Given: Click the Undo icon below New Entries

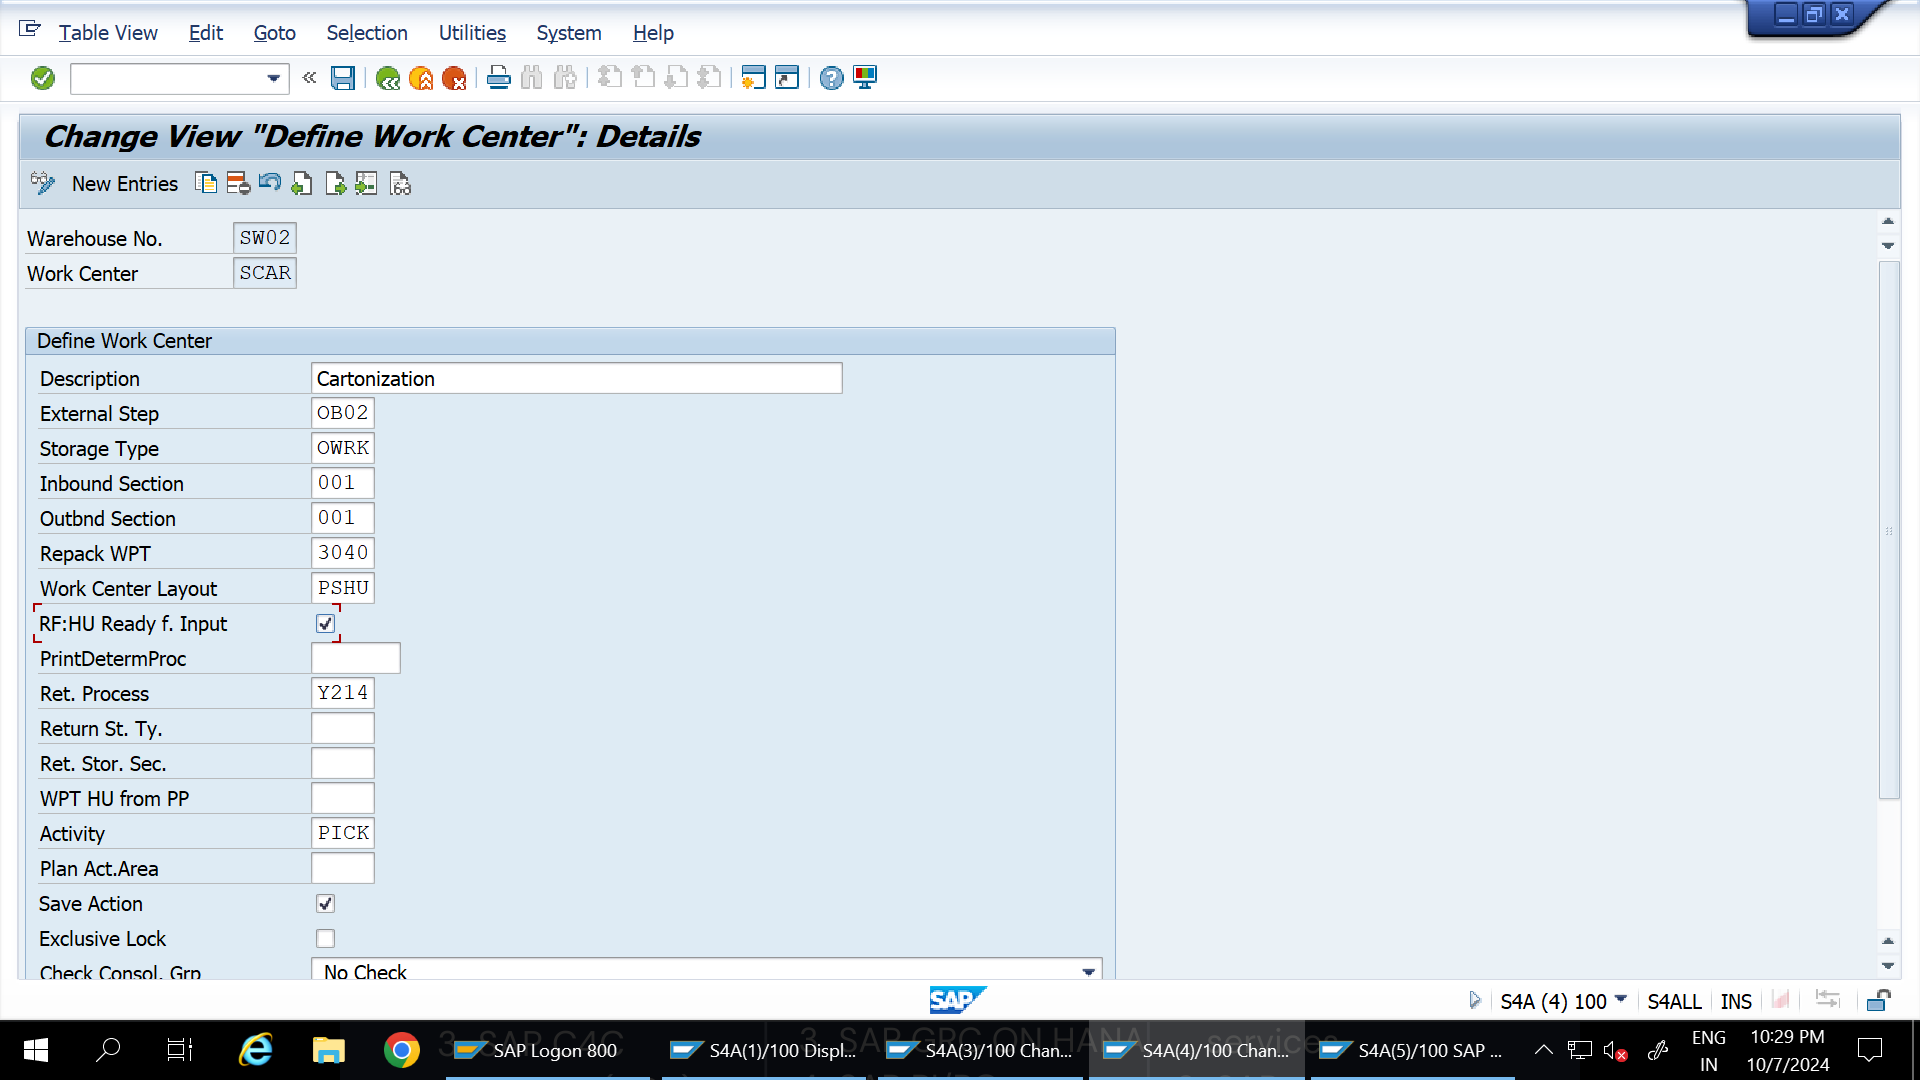Looking at the screenshot, I should 269,183.
